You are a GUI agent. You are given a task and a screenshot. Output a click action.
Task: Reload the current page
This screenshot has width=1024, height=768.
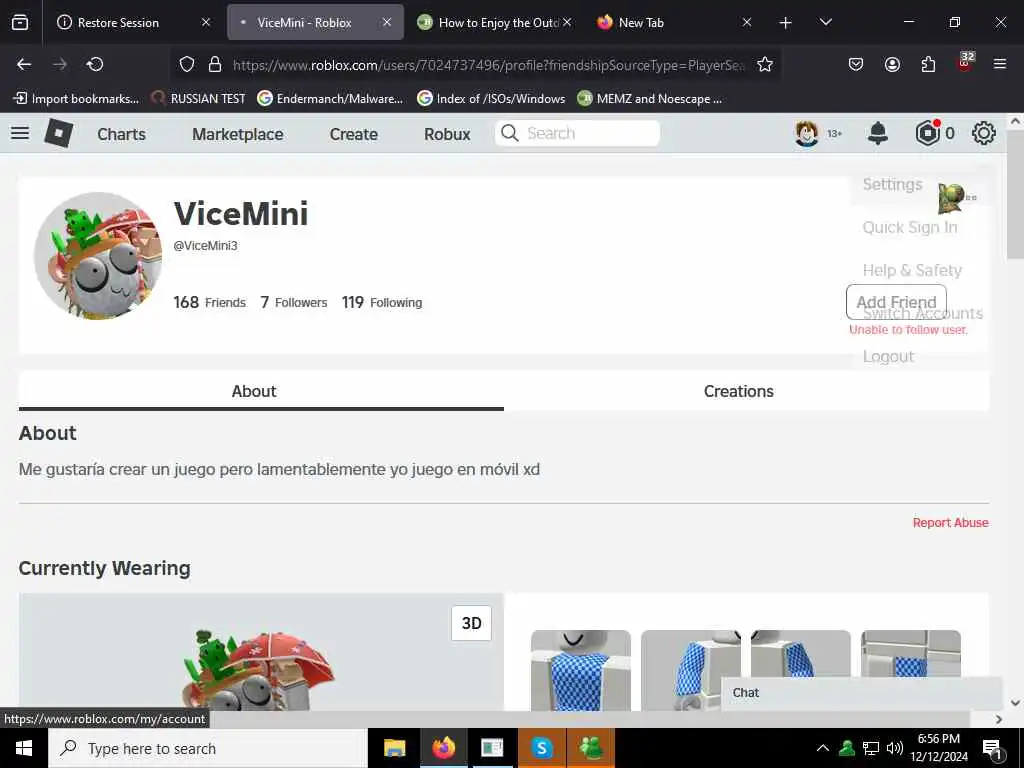click(x=95, y=64)
